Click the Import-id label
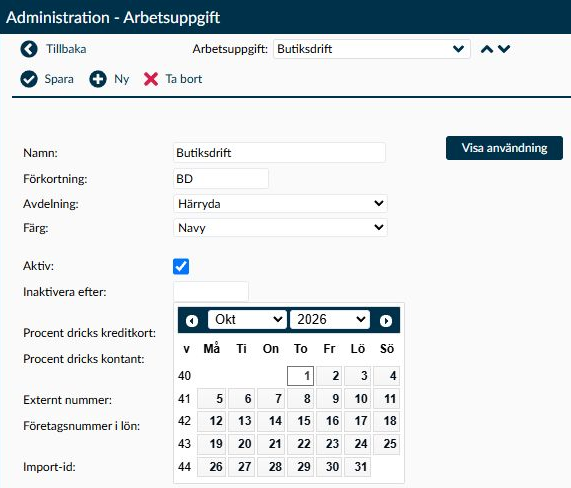The width and height of the screenshot is (571, 488). click(x=49, y=467)
